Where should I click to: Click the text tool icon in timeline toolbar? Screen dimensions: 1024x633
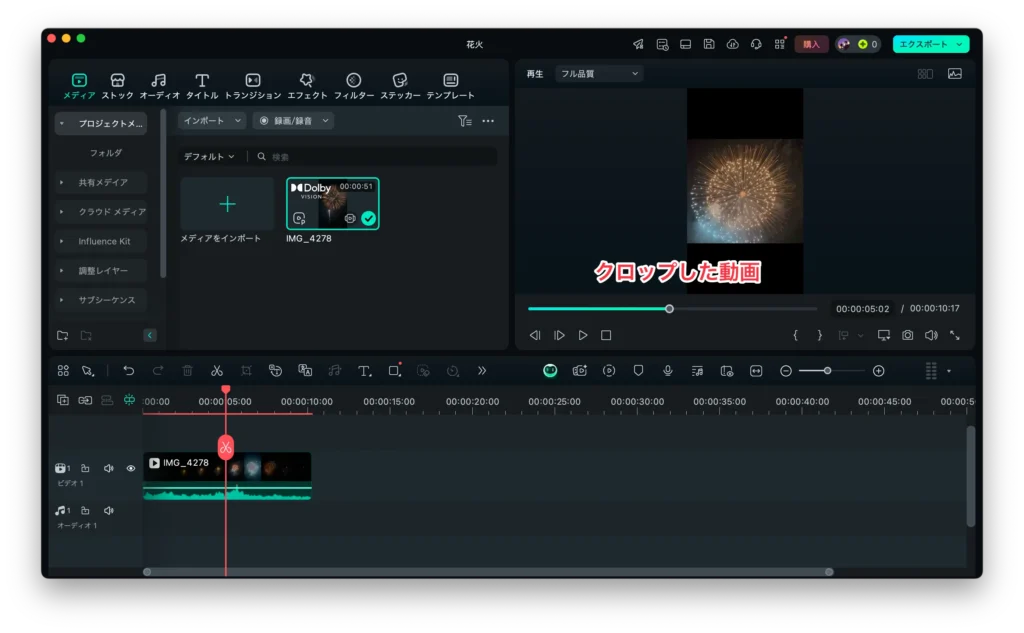365,371
